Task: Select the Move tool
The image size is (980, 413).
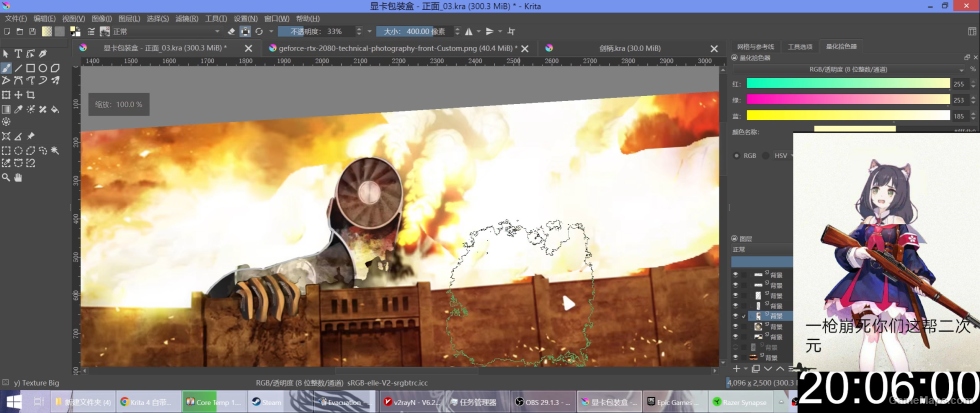Action: 18,95
